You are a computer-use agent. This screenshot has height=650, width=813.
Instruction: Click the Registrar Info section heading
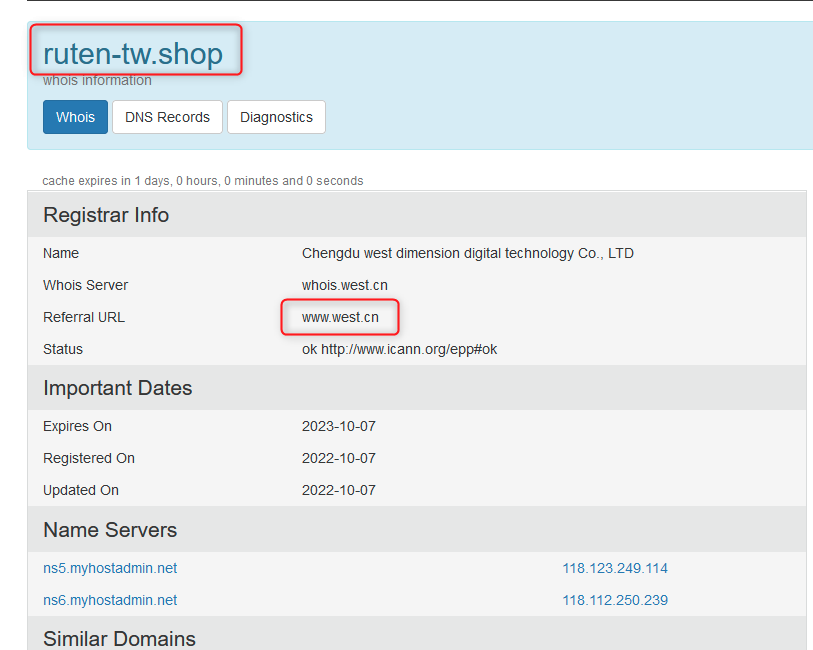tap(106, 215)
